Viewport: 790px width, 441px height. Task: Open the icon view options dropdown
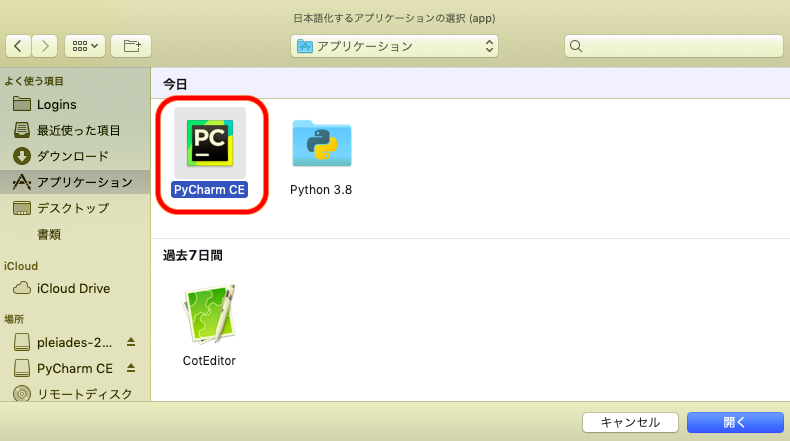pyautogui.click(x=85, y=46)
